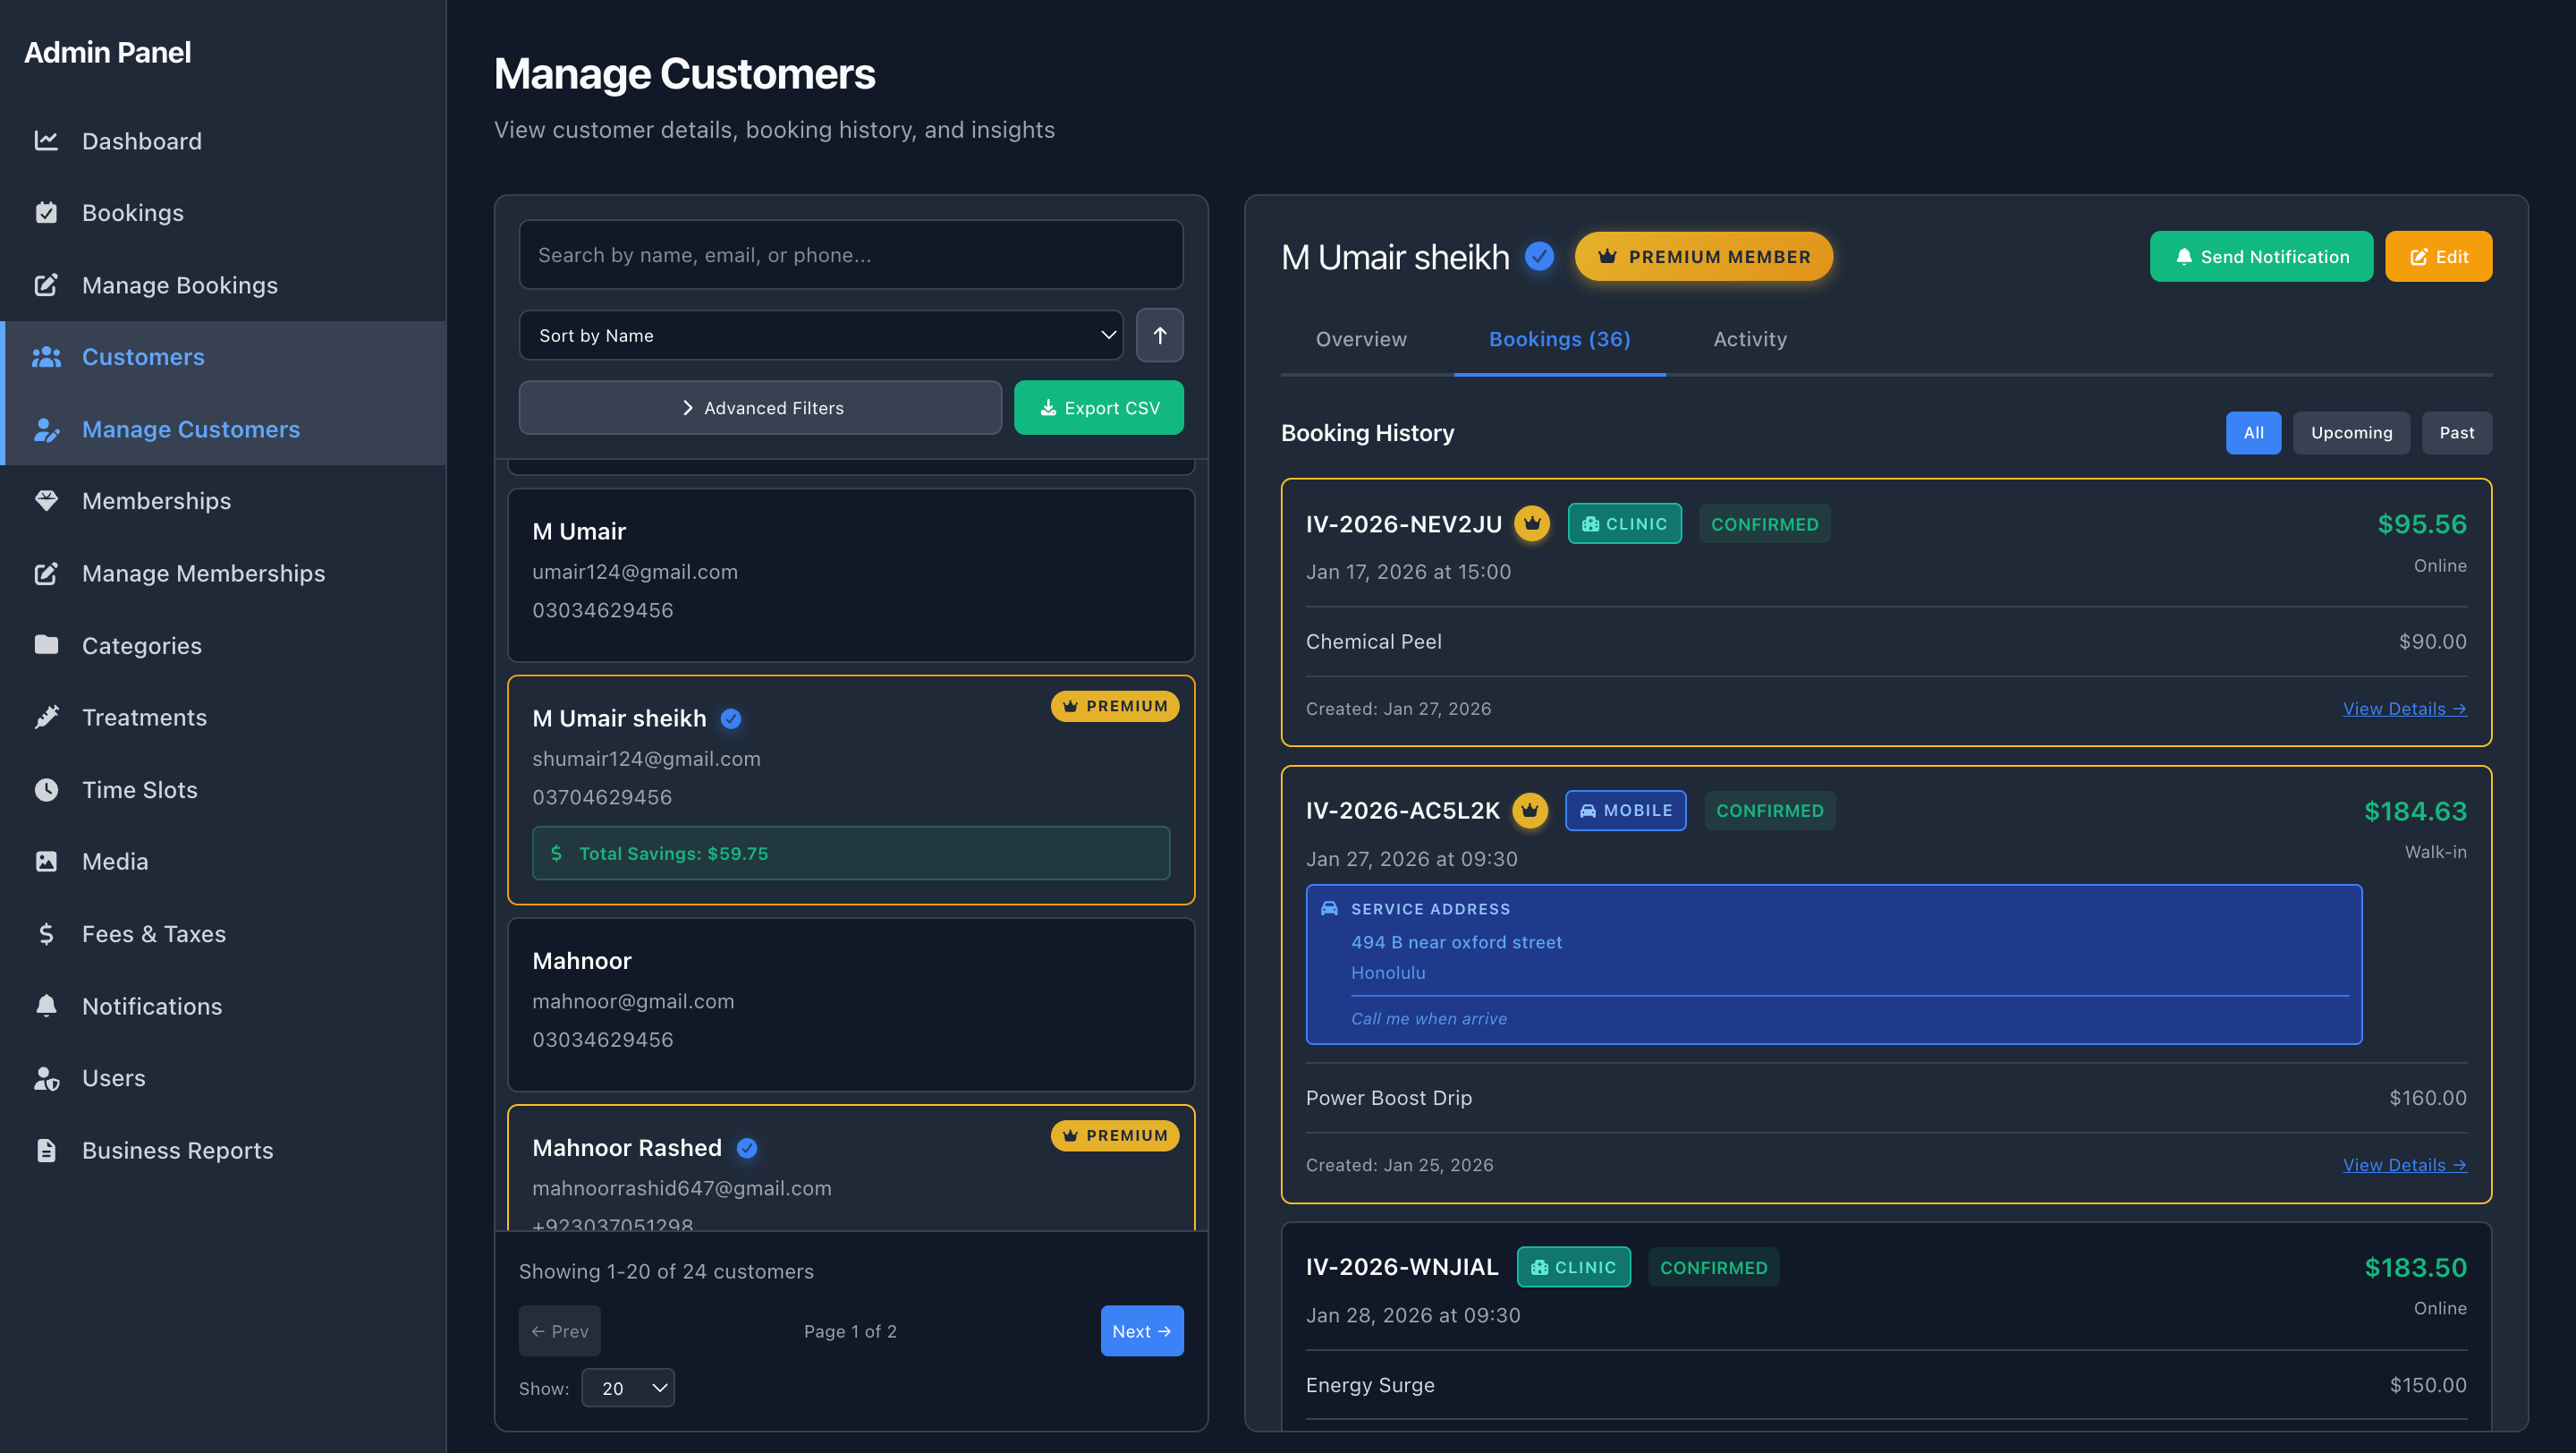
Task: Click the sort direction arrow icon
Action: click(1159, 335)
